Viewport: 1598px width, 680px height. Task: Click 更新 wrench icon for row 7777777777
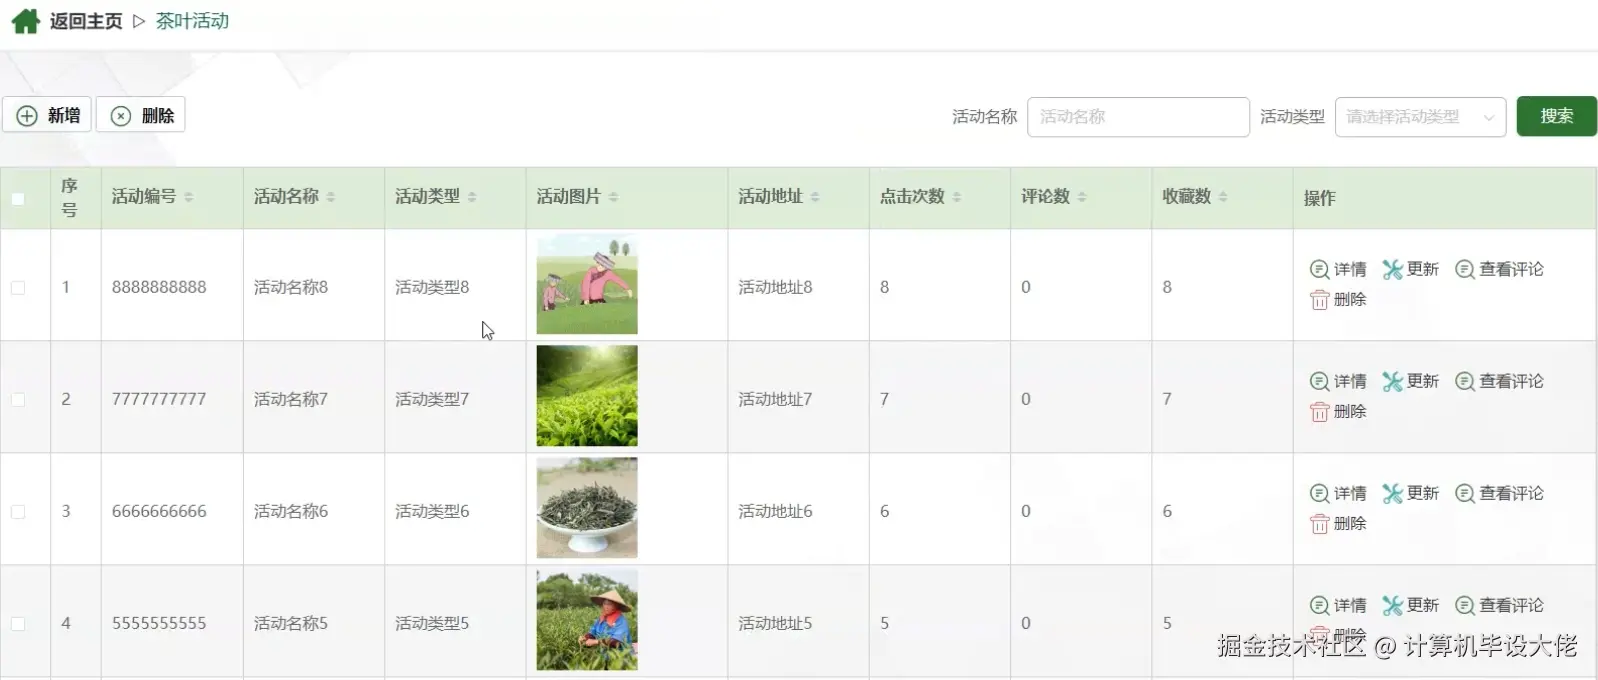point(1392,381)
